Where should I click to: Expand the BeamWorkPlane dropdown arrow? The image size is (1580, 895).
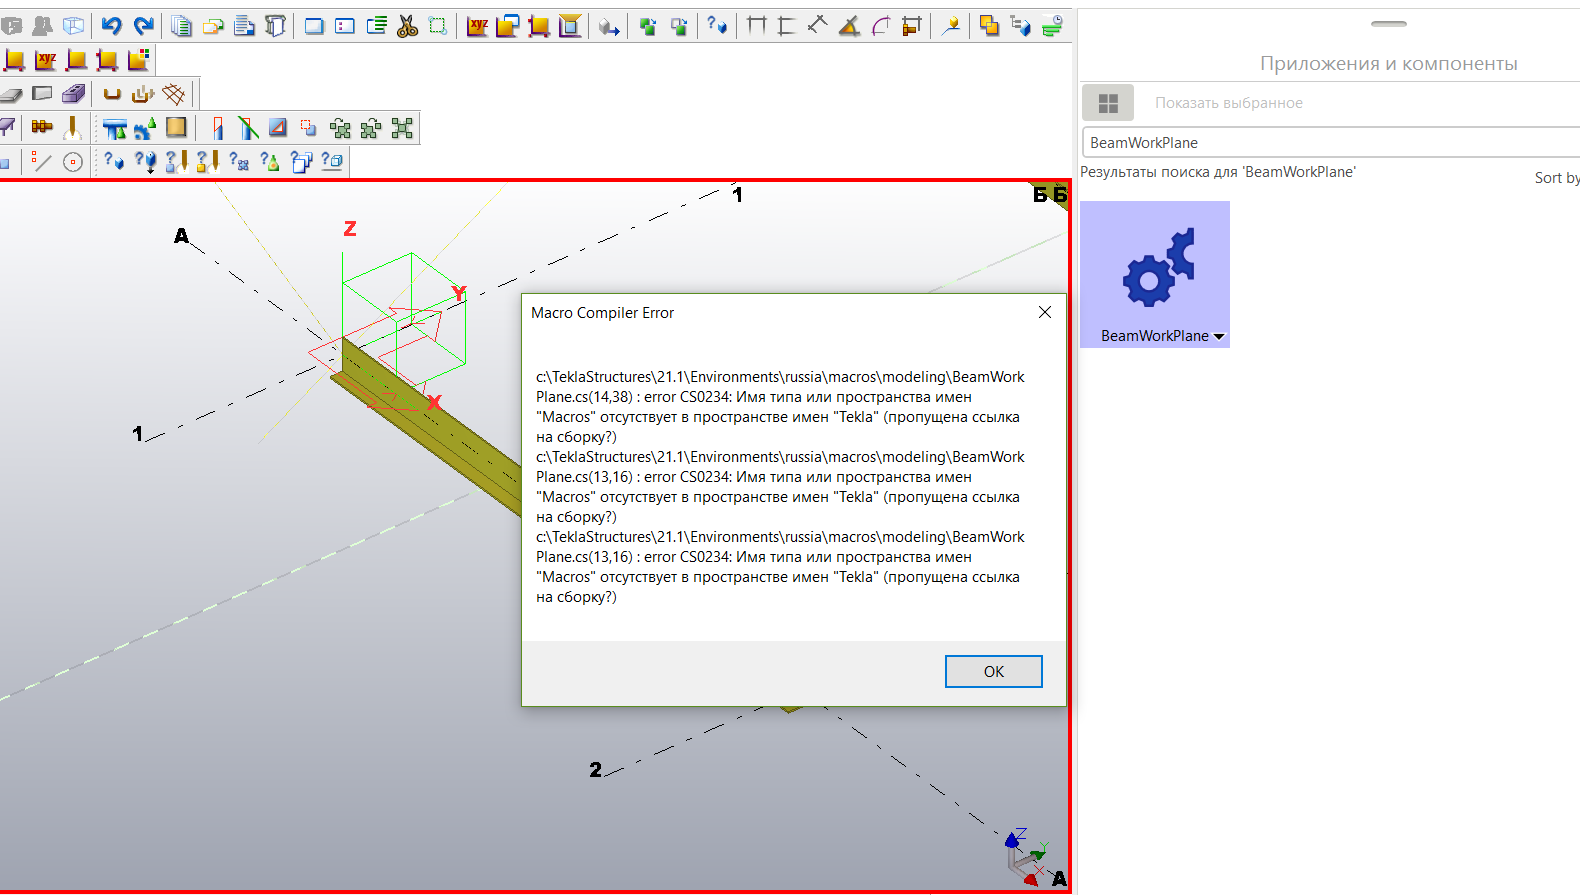point(1219,337)
